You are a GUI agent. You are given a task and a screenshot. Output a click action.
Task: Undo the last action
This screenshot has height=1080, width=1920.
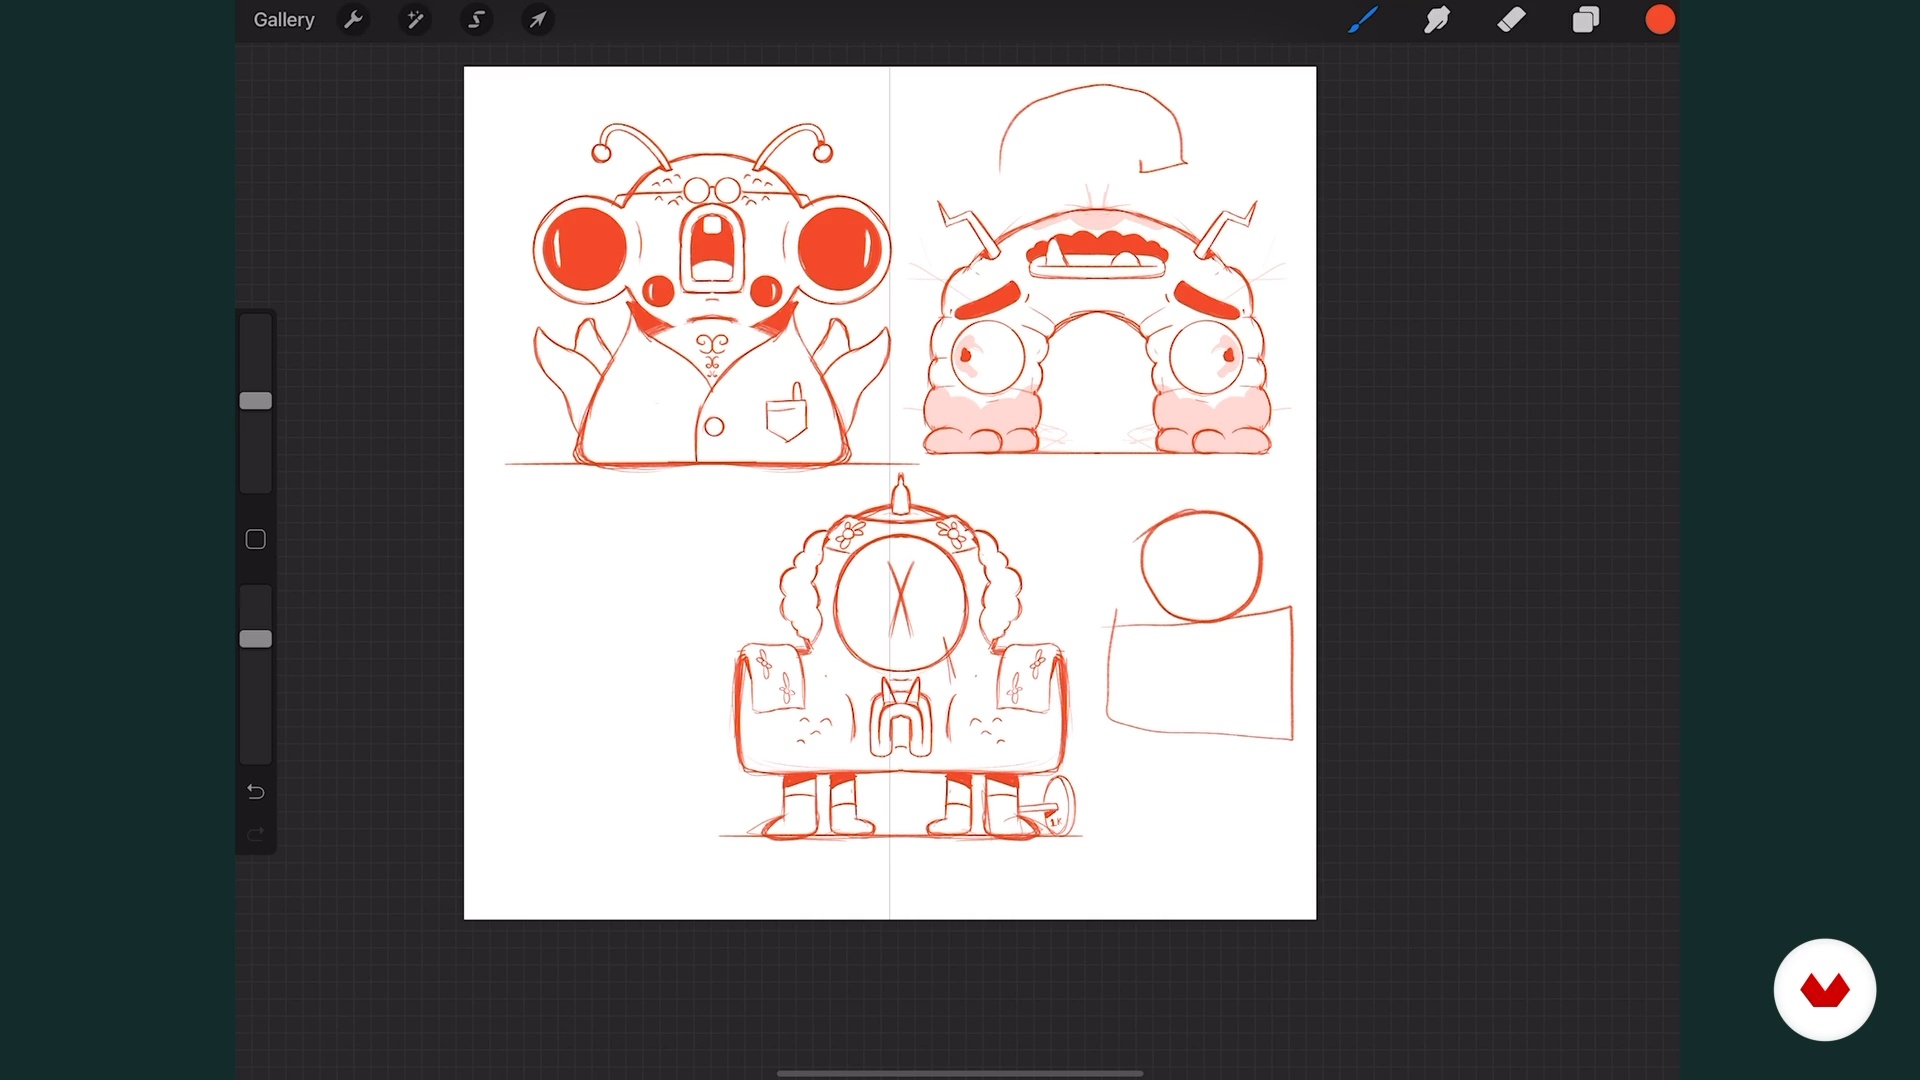256,792
